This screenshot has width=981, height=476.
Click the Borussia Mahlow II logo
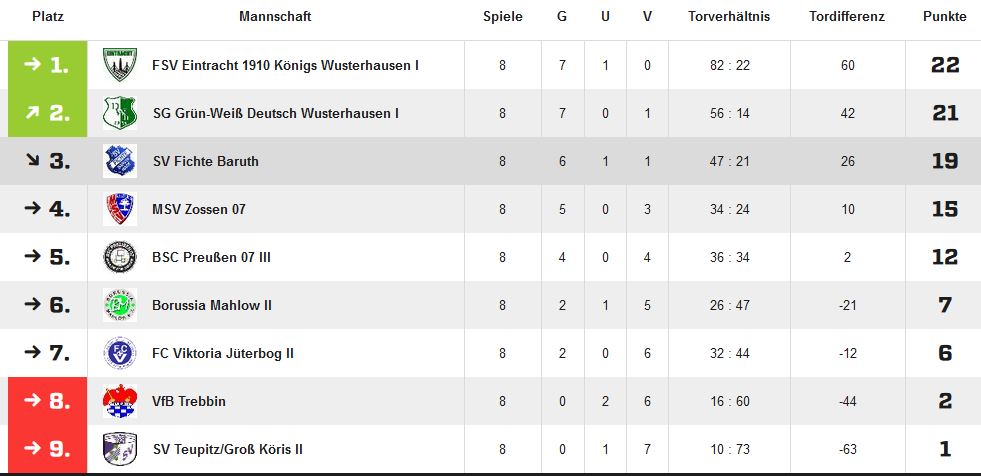(x=120, y=305)
